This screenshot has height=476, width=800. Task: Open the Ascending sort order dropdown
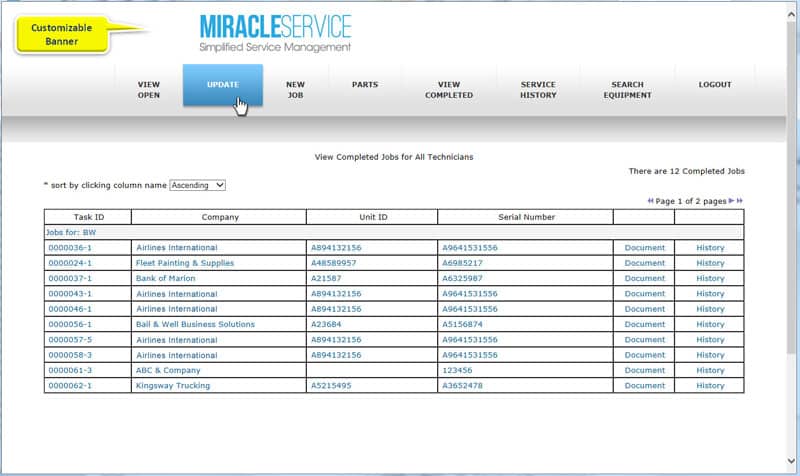(x=197, y=185)
